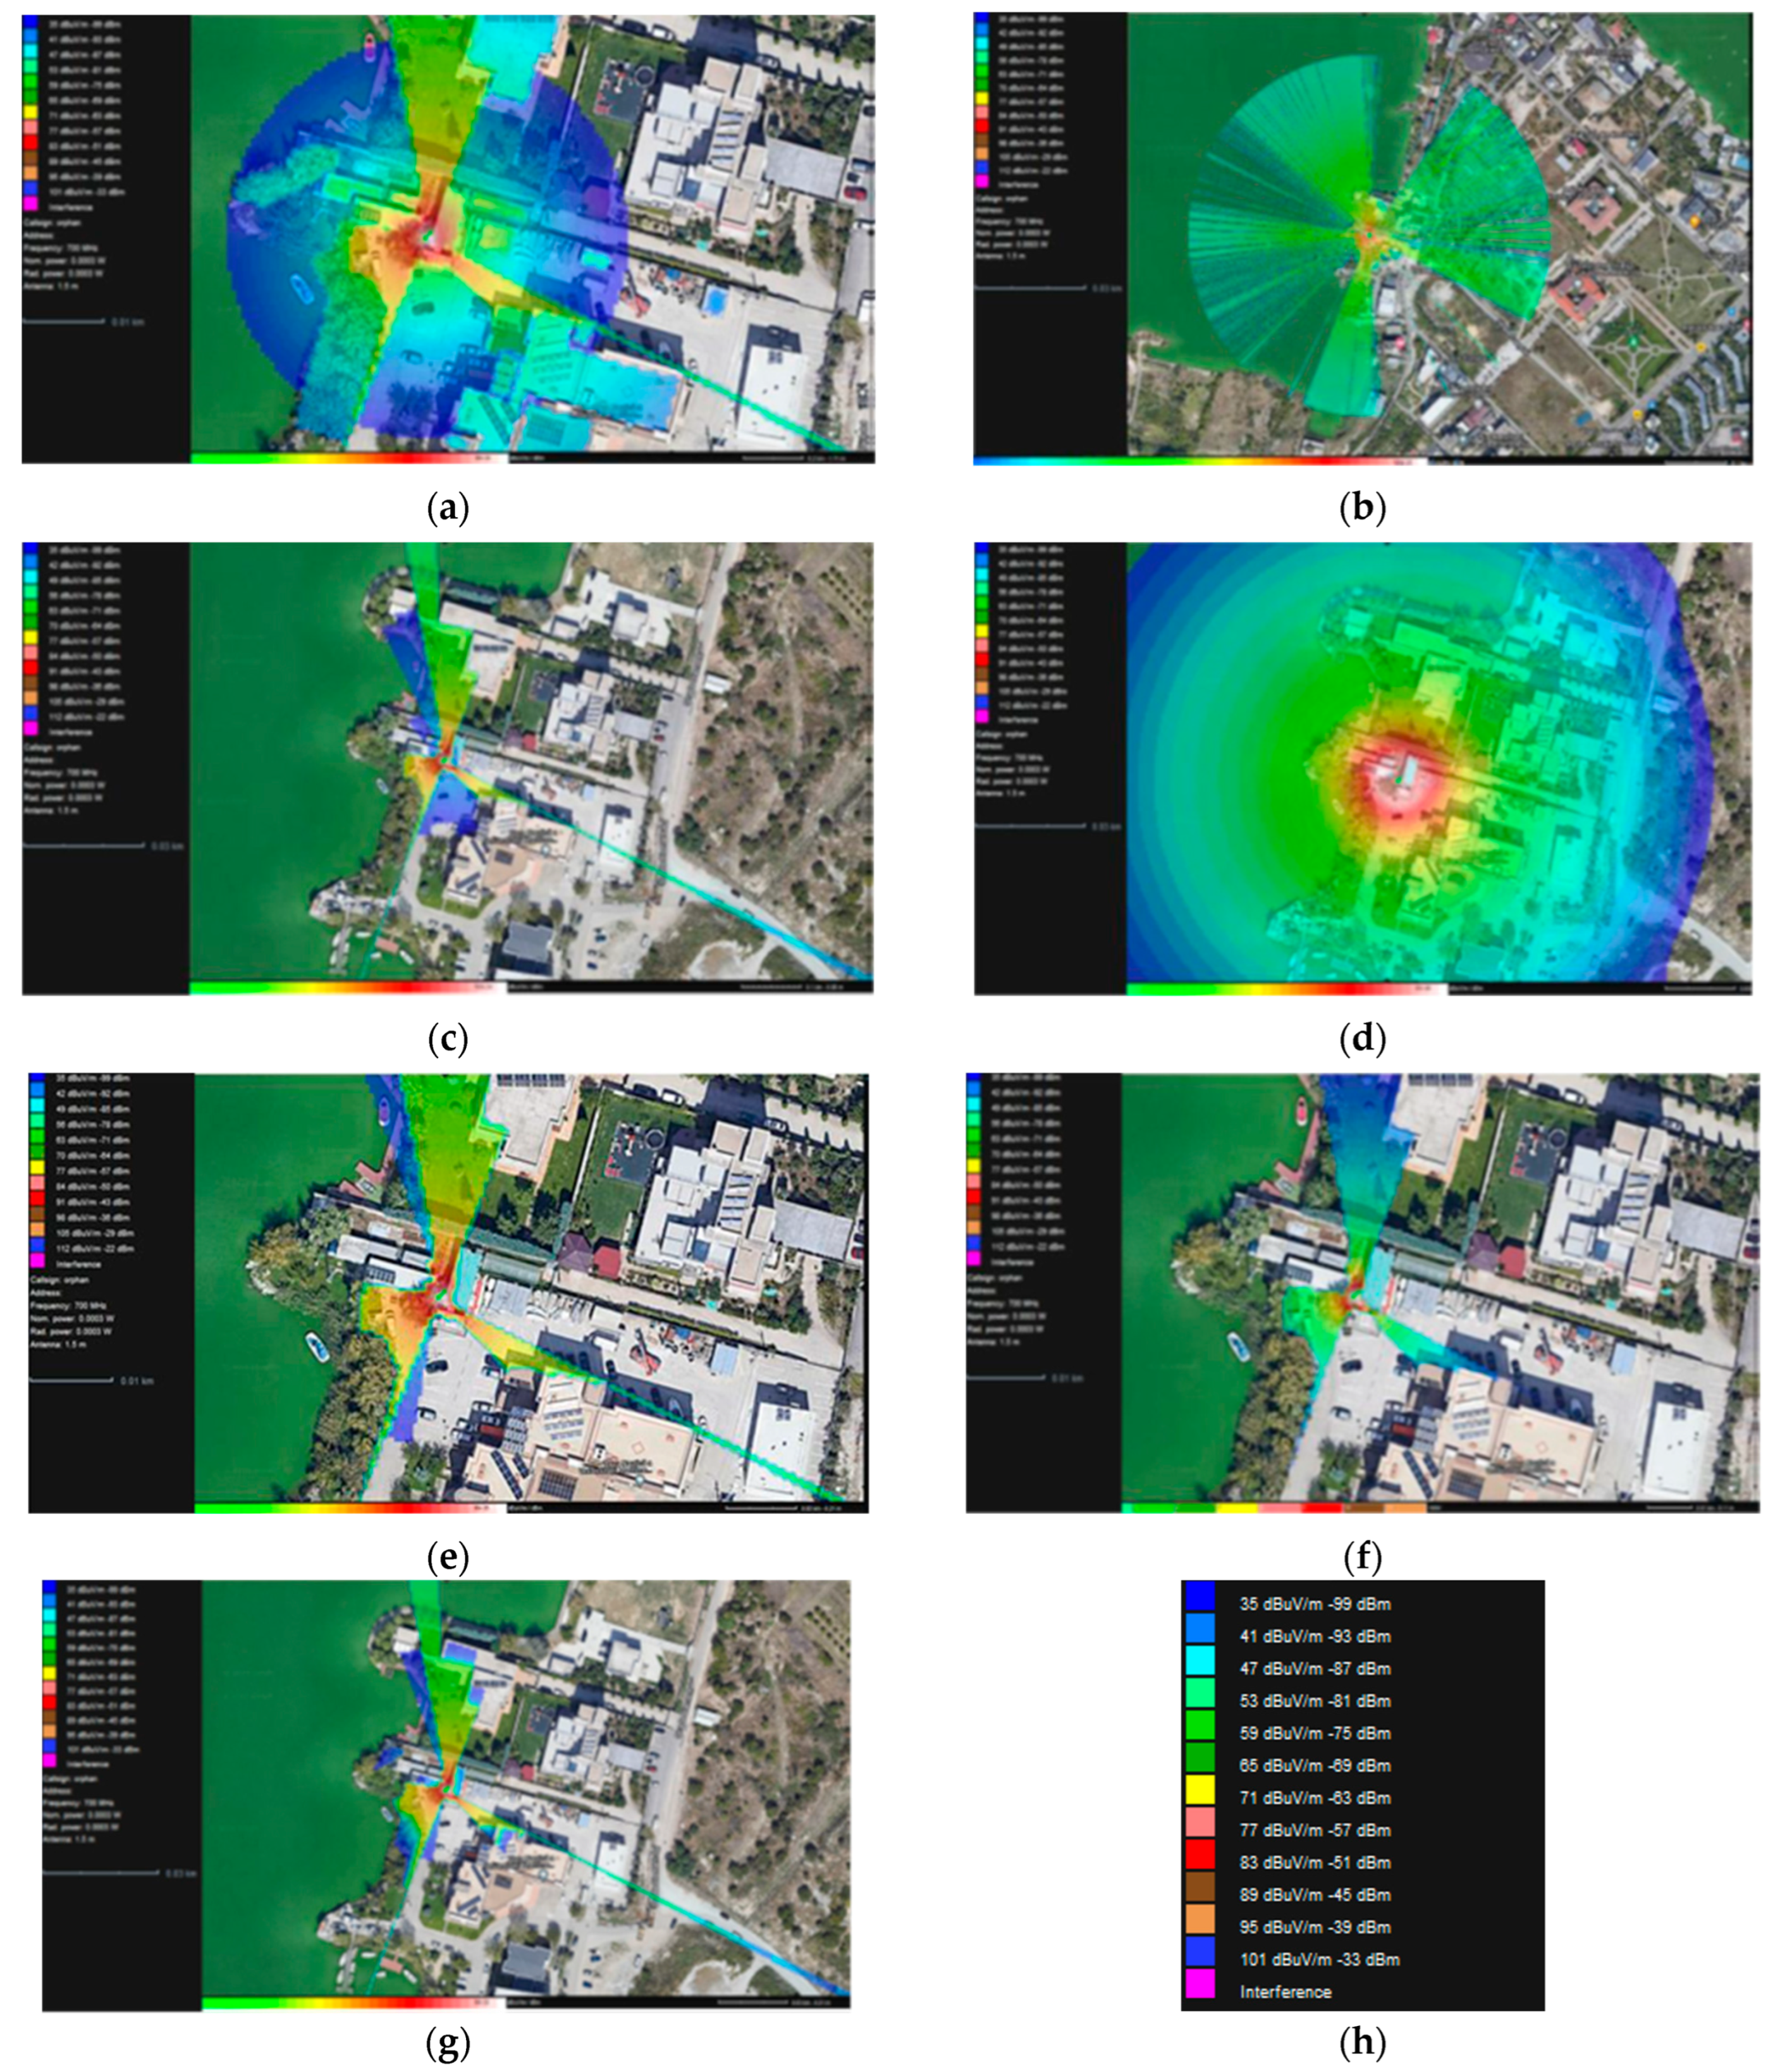
Task: Select the magenta Interference swatch in legend panel (h)
Action: point(1199,1983)
